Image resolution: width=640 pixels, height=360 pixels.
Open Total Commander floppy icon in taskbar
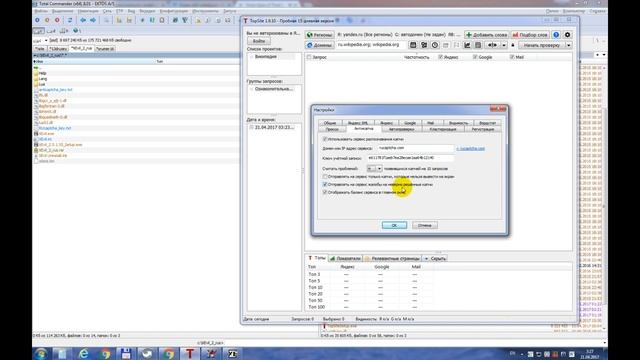pos(126,353)
